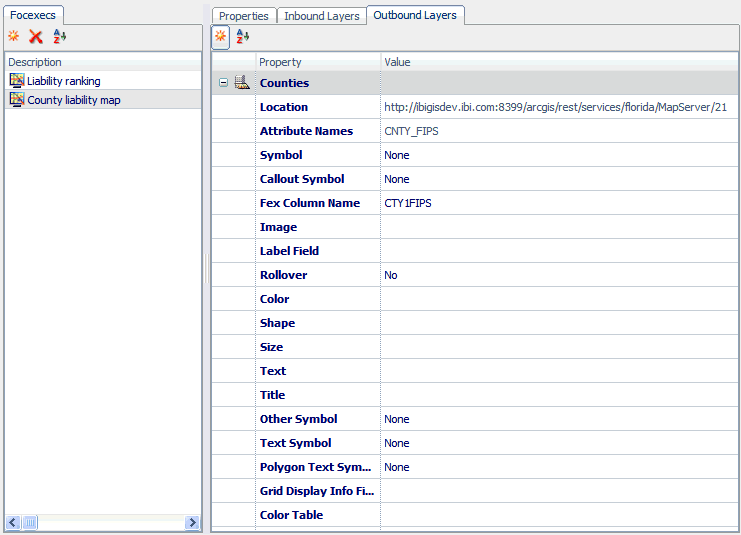Select the Symbol property label

click(281, 155)
